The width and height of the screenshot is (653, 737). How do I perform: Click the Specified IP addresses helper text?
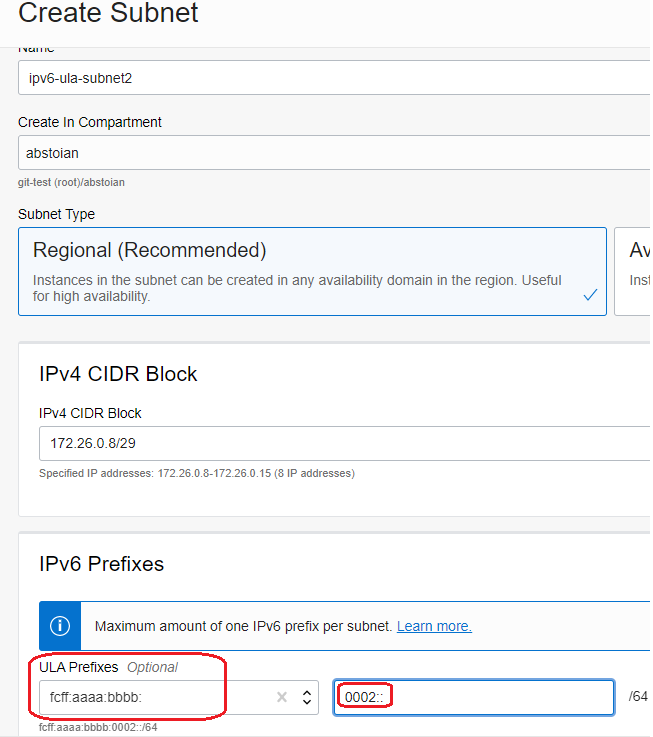[196, 473]
